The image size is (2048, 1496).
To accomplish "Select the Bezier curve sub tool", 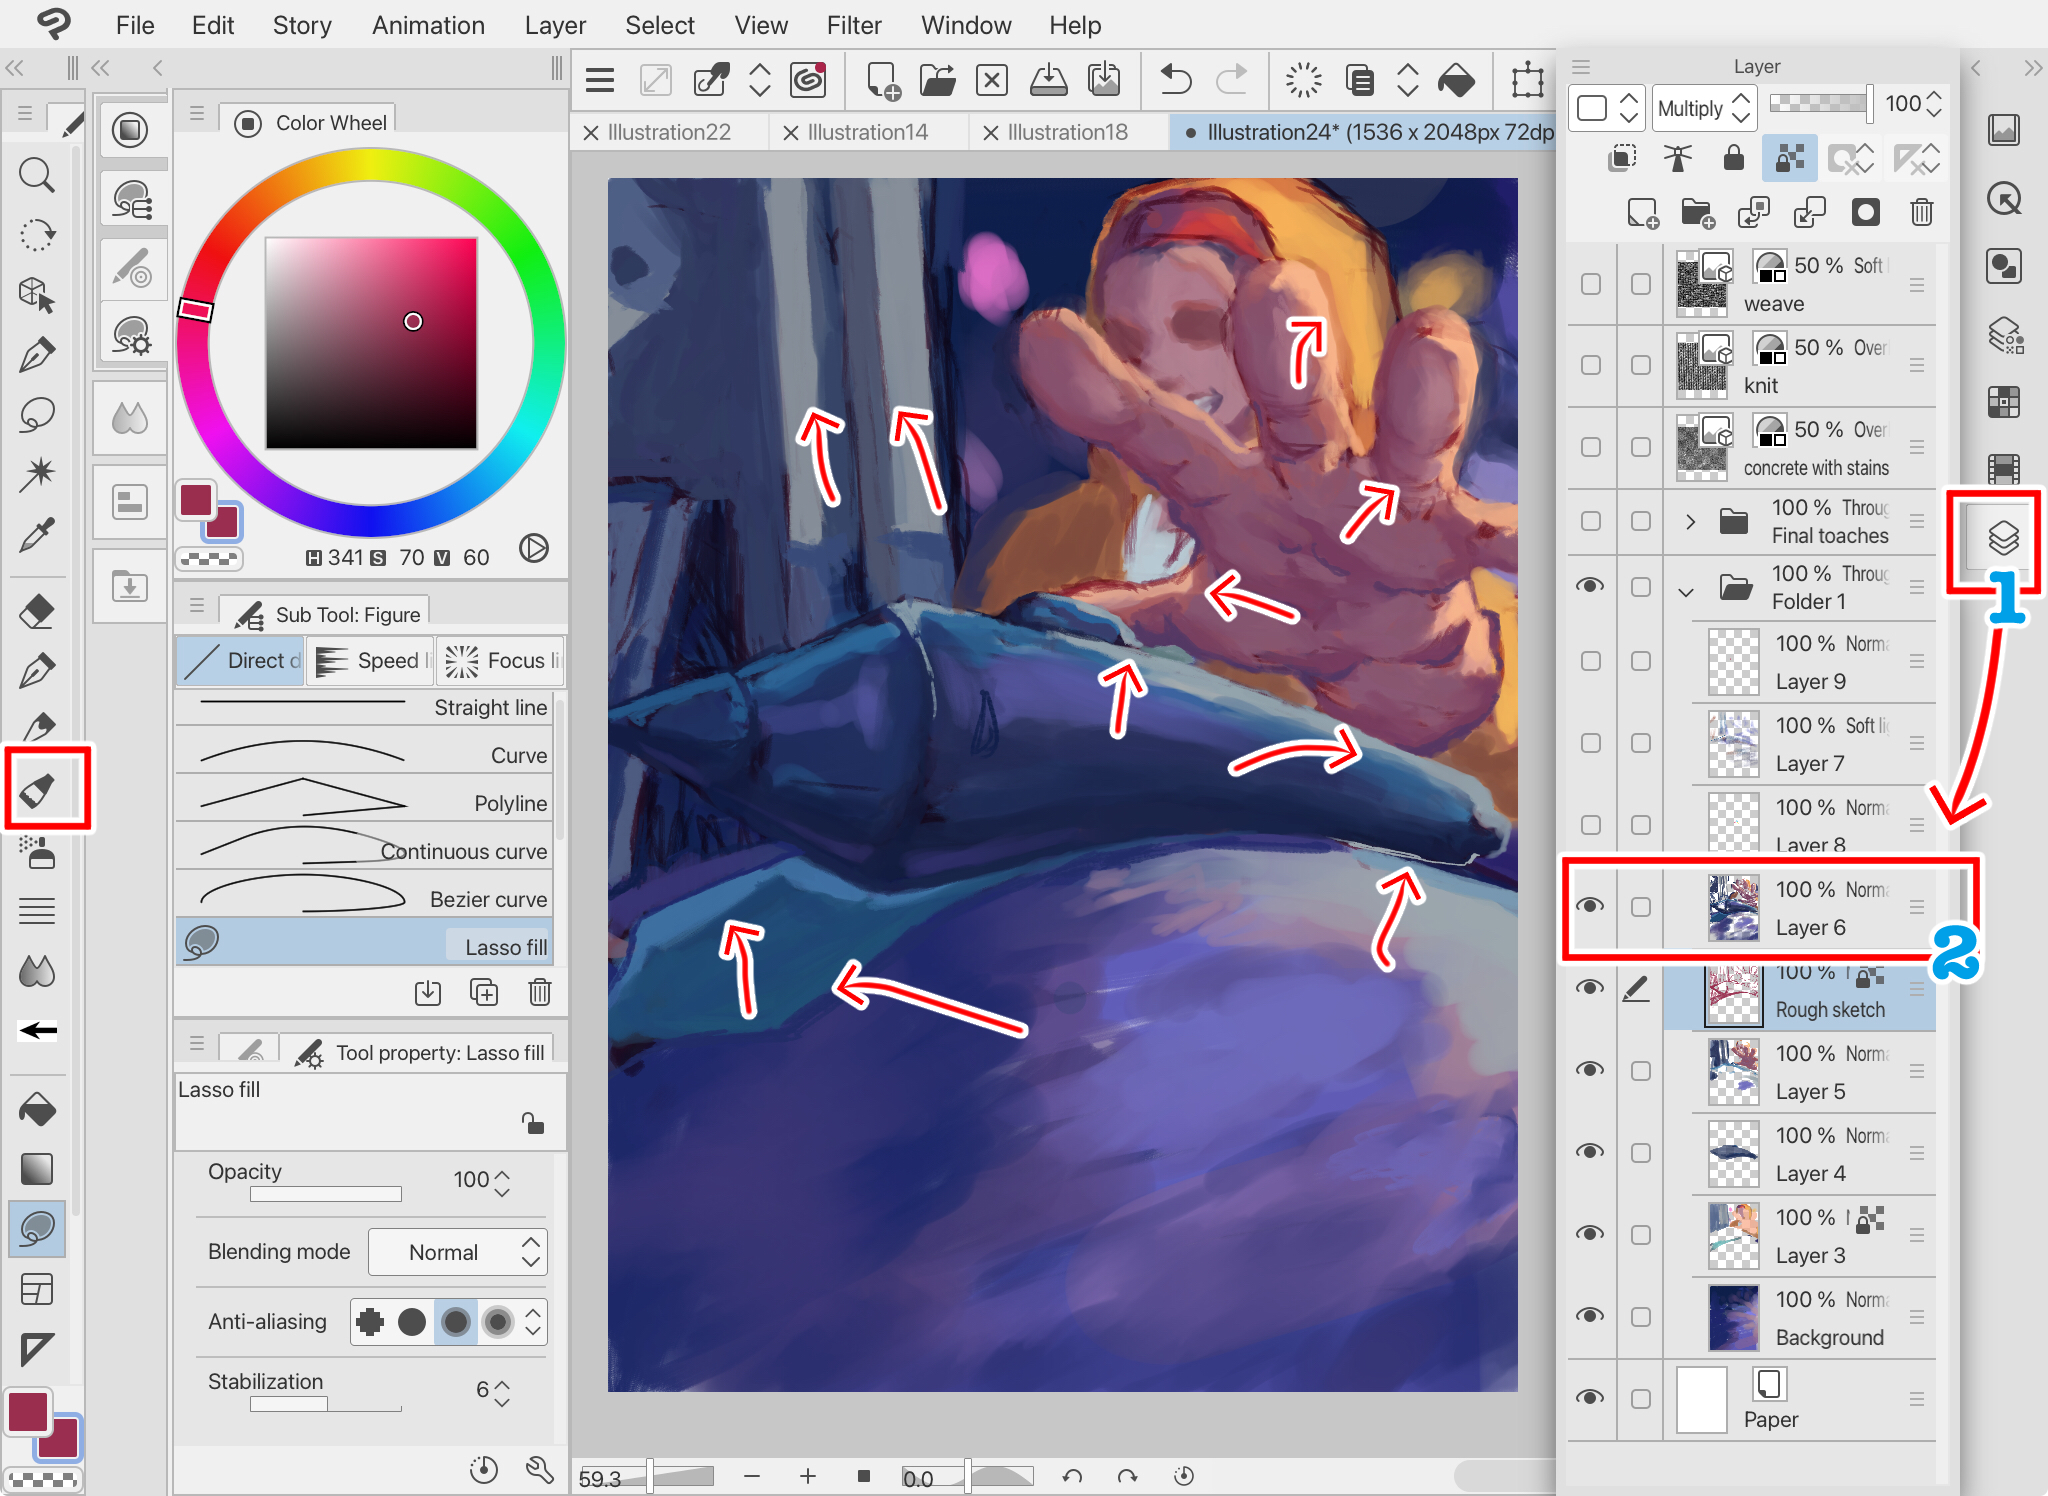I will 364,897.
